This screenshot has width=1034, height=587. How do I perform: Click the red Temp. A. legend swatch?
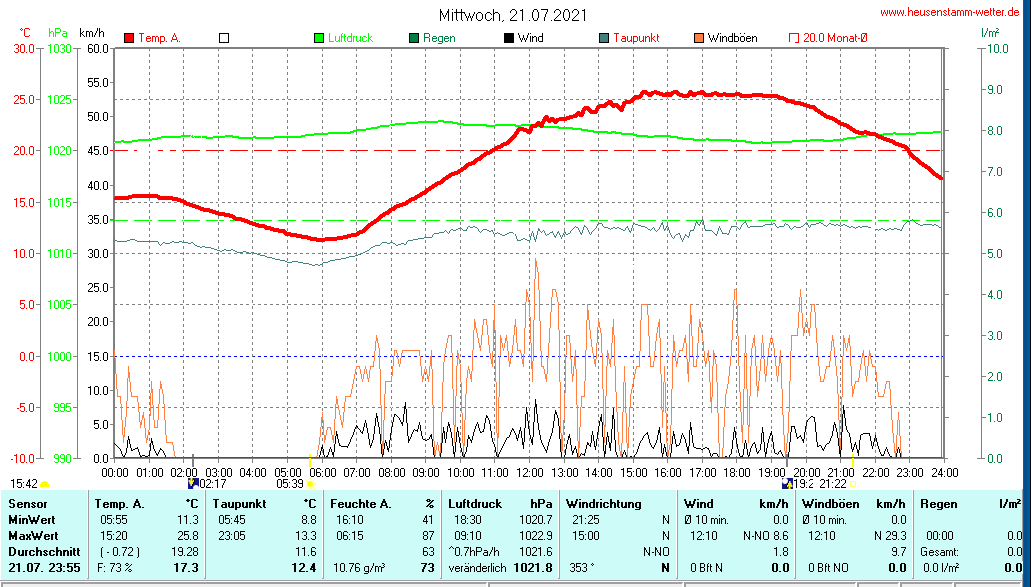[x=130, y=38]
